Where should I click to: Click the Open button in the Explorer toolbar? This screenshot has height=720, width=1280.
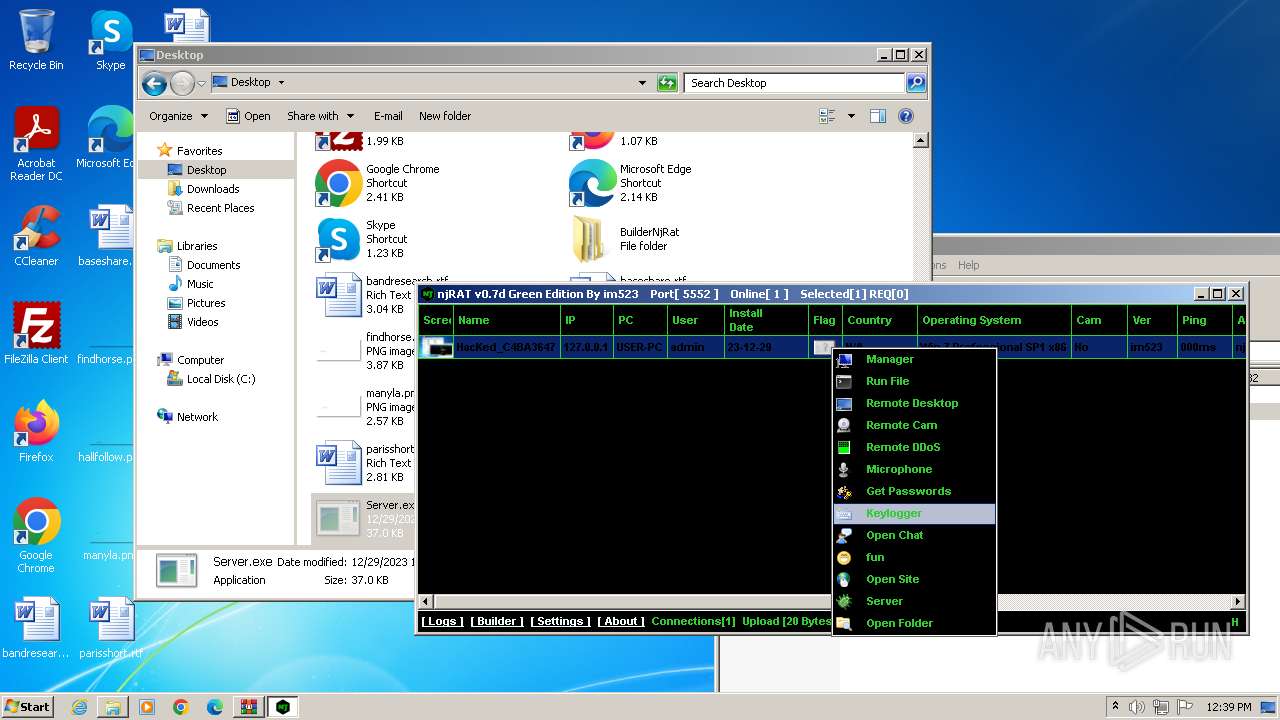point(248,116)
